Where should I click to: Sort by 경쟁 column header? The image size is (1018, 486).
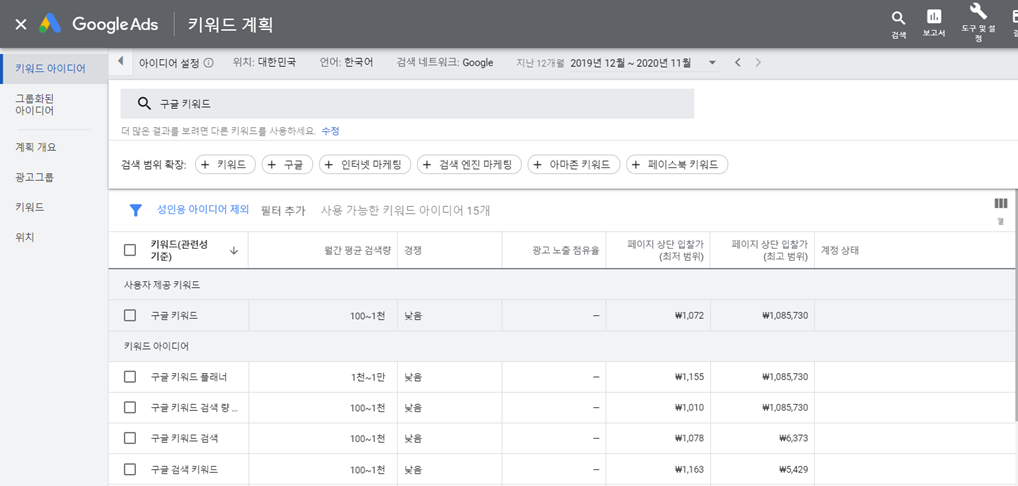pyautogui.click(x=412, y=250)
